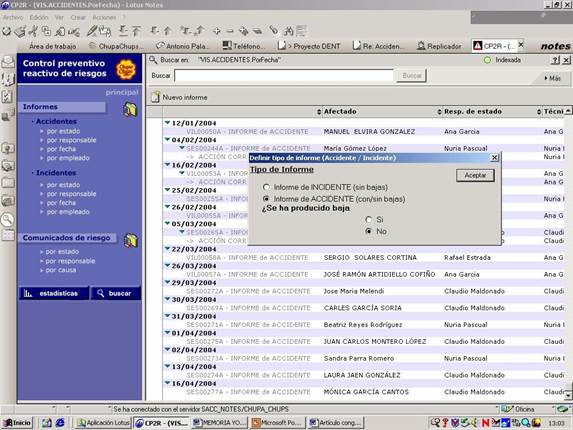
Task: Open the Acciones menu
Action: [x=104, y=17]
